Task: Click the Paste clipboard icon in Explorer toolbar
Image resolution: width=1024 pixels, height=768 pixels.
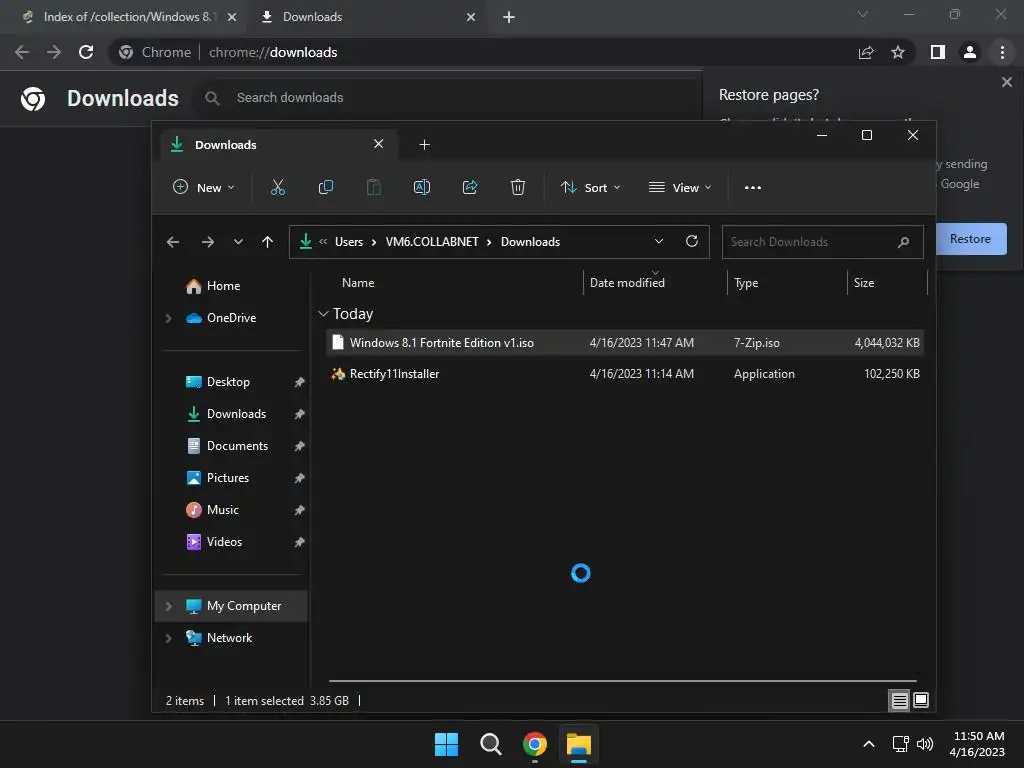Action: coord(374,187)
